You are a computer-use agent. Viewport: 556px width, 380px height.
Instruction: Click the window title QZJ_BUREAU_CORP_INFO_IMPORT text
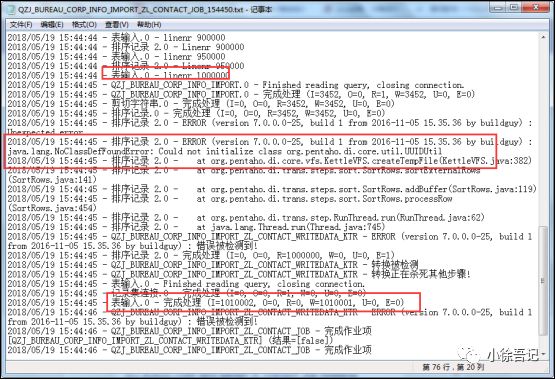point(131,10)
